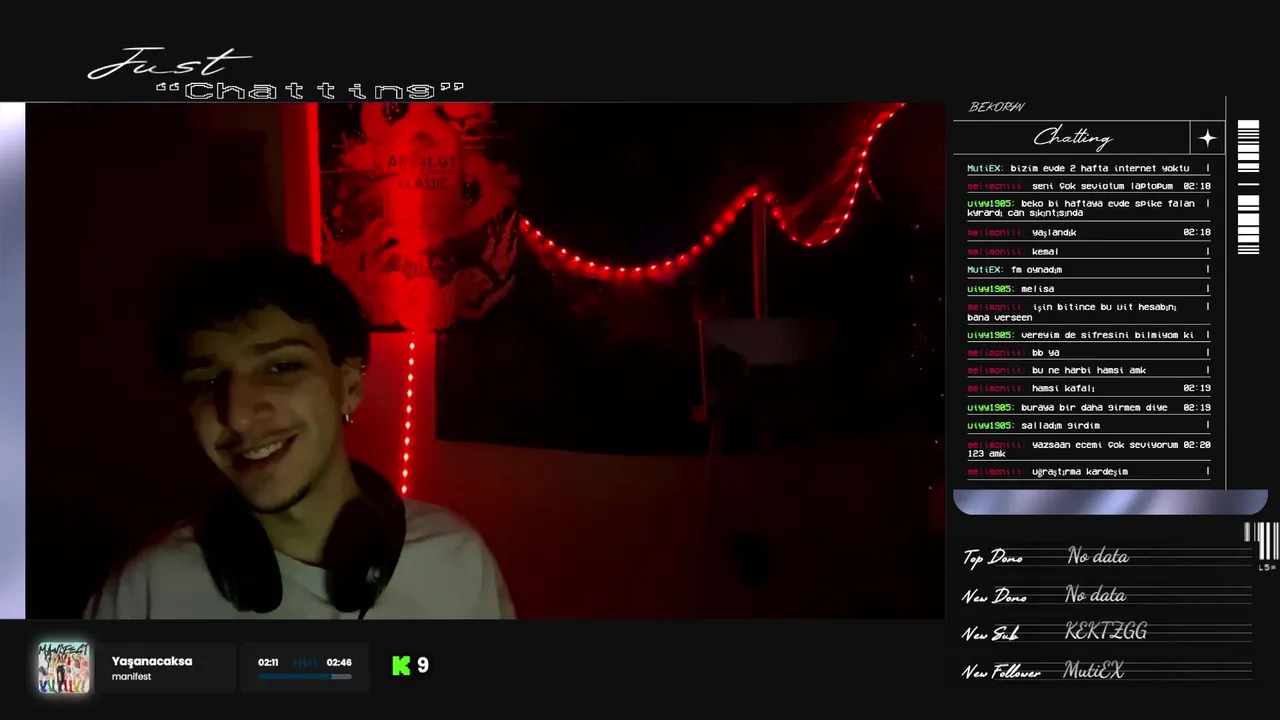Viewport: 1280px width, 720px height.
Task: Select message 'vereyim de sifresini bilmiyom ki'
Action: pos(1107,335)
